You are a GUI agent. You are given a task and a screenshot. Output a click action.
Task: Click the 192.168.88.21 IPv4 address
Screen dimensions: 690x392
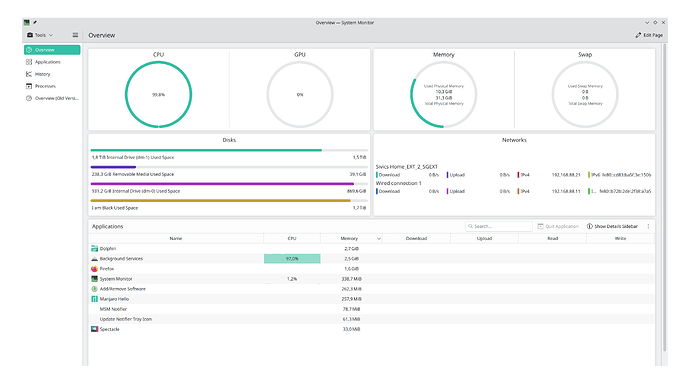coord(566,175)
